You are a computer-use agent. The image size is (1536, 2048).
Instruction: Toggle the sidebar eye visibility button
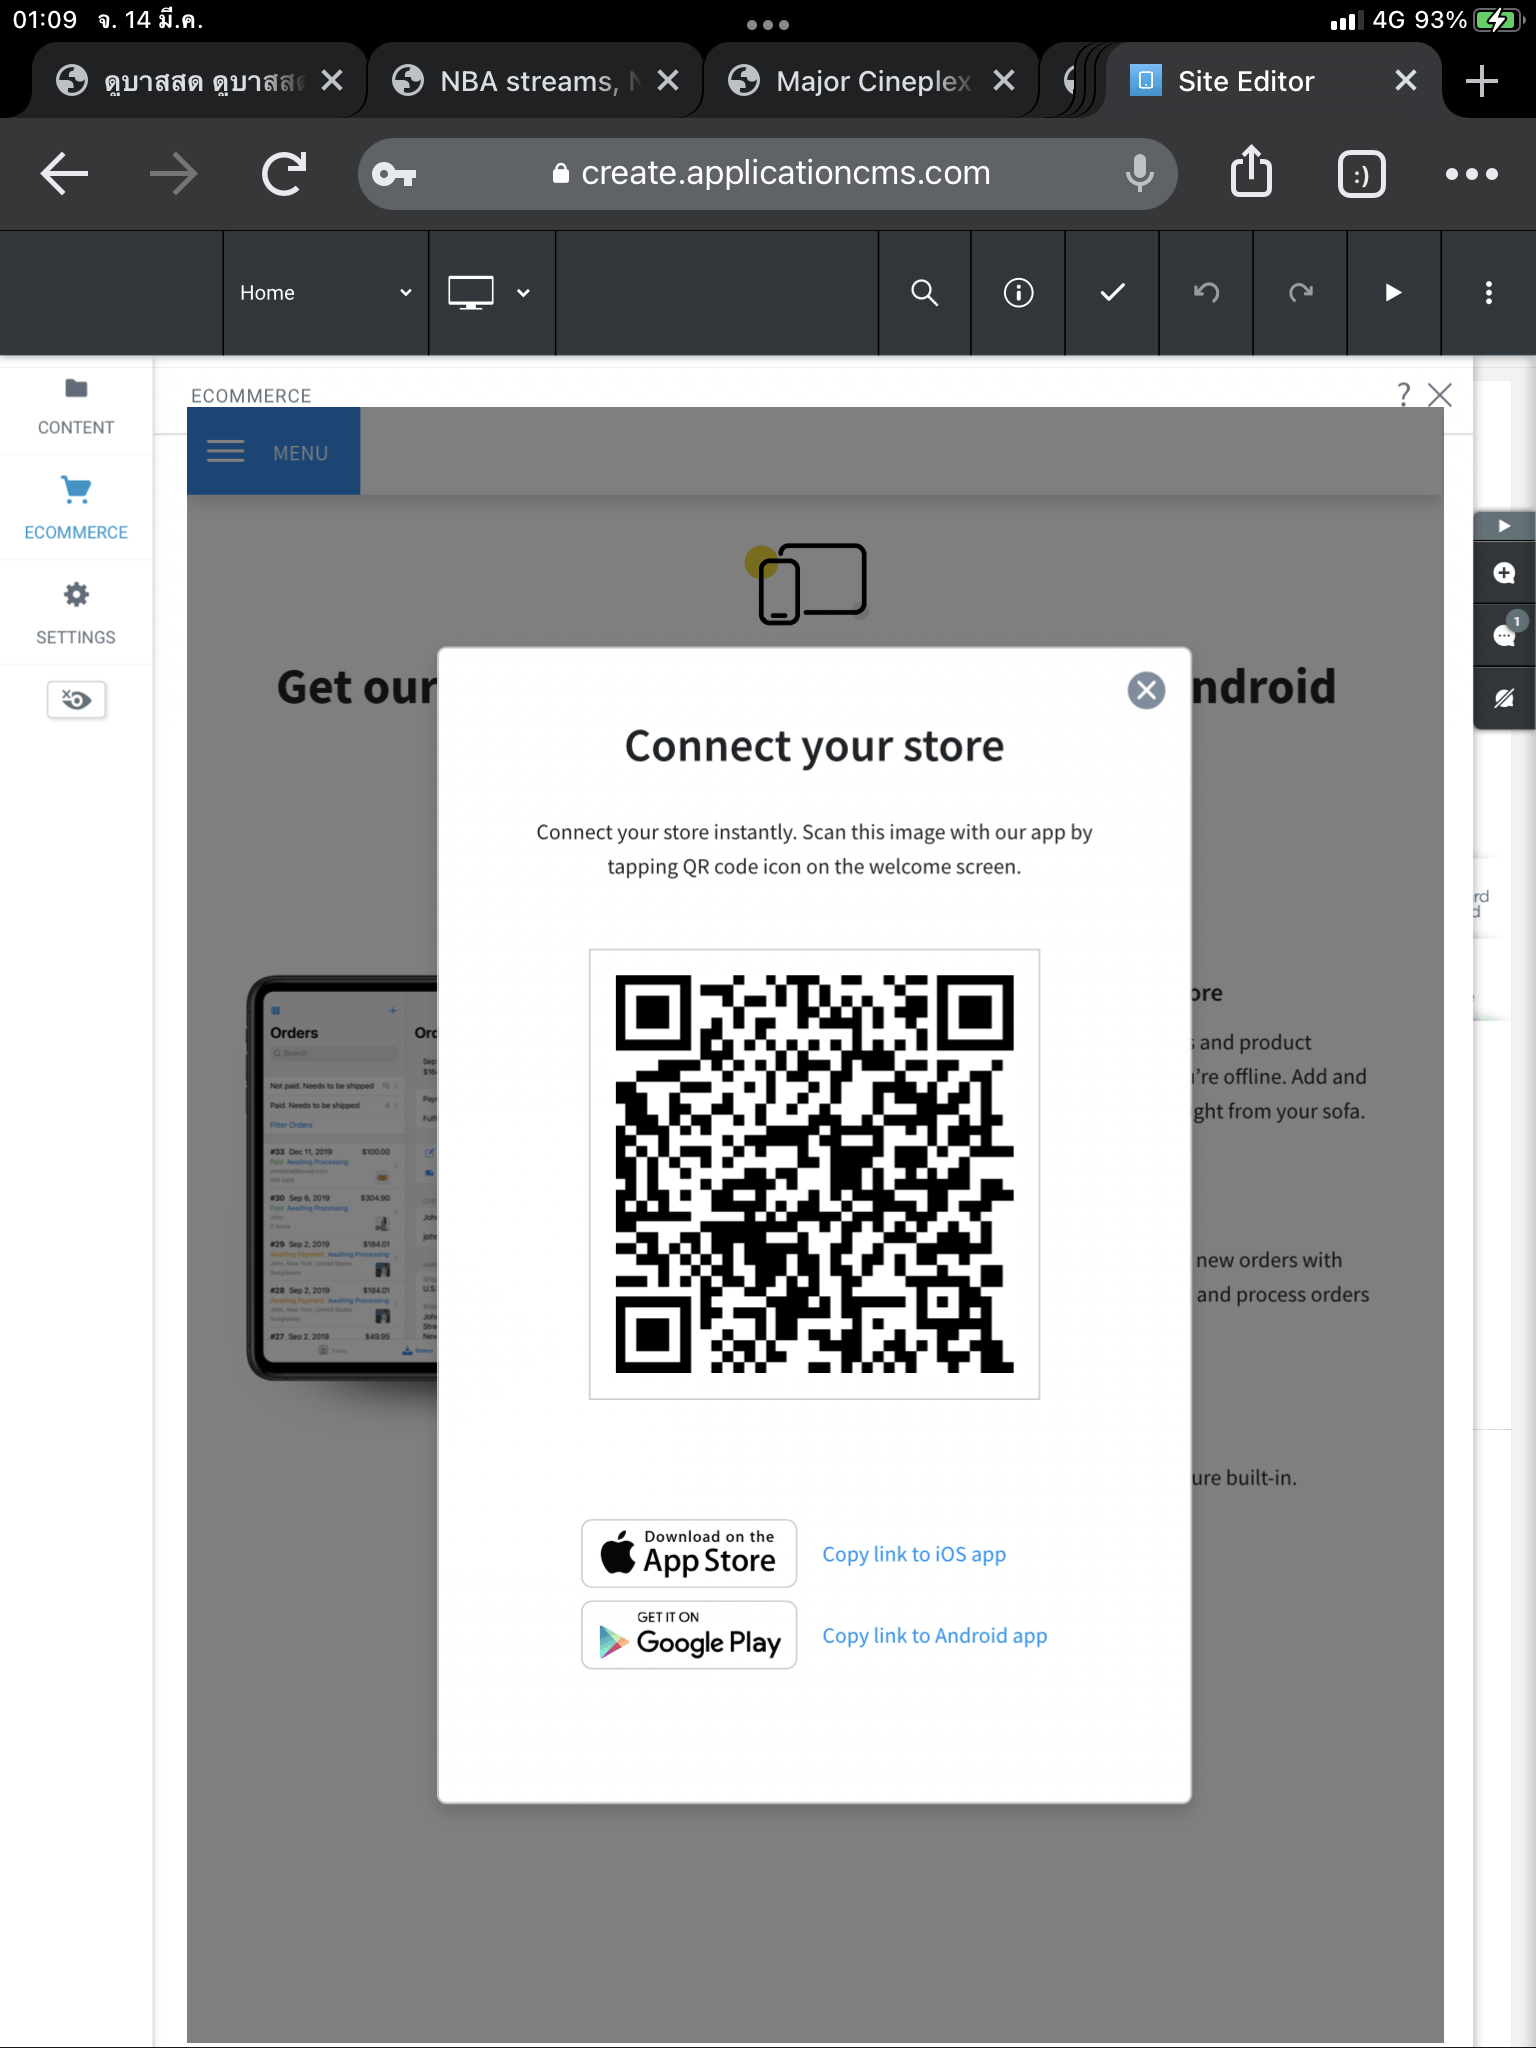pyautogui.click(x=76, y=700)
